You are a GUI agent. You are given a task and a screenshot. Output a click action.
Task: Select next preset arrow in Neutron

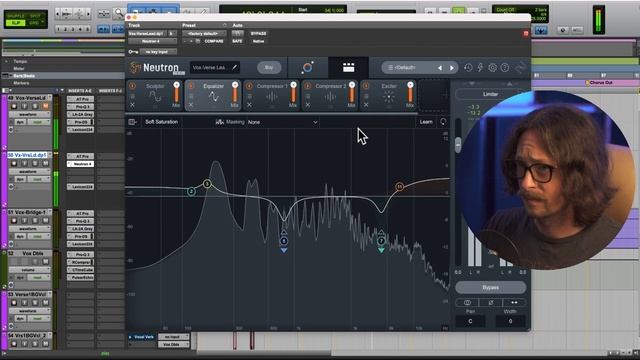452,68
